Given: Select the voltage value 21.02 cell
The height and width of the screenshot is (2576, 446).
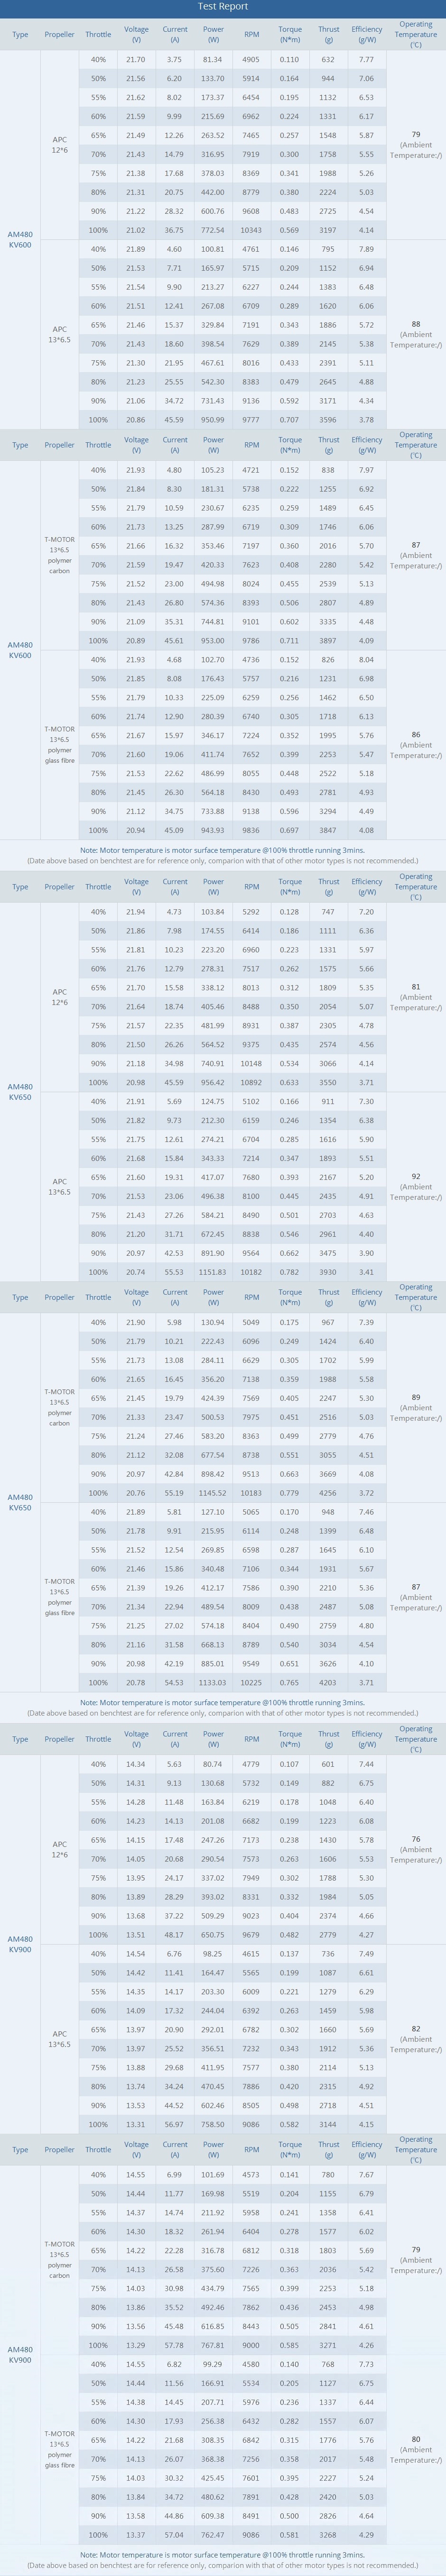Looking at the screenshot, I should [136, 230].
